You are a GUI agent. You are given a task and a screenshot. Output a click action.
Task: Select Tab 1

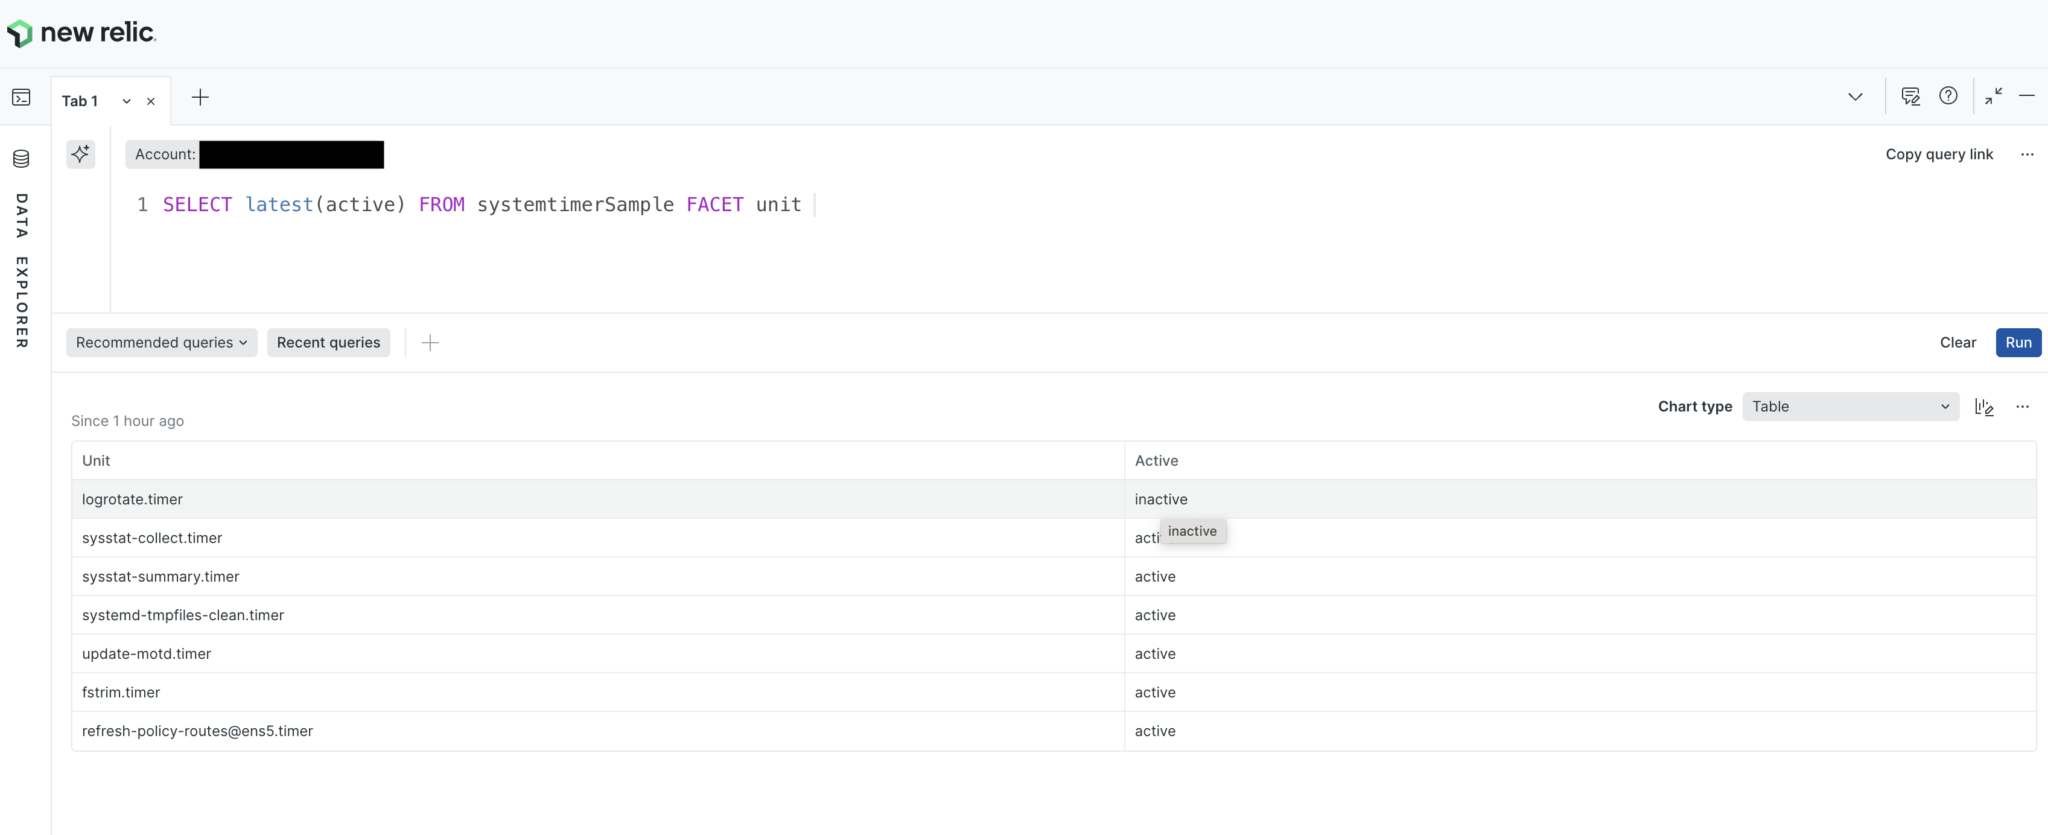tap(80, 101)
